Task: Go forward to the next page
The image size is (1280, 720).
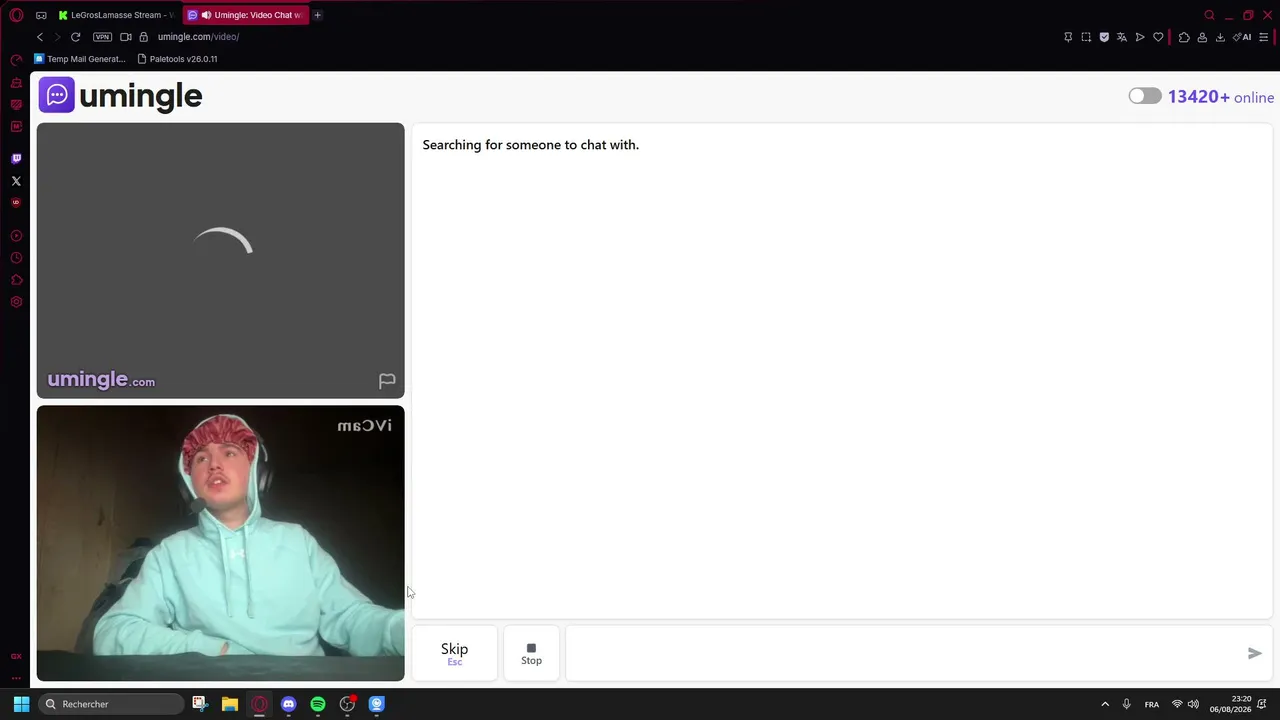Action: (x=57, y=37)
